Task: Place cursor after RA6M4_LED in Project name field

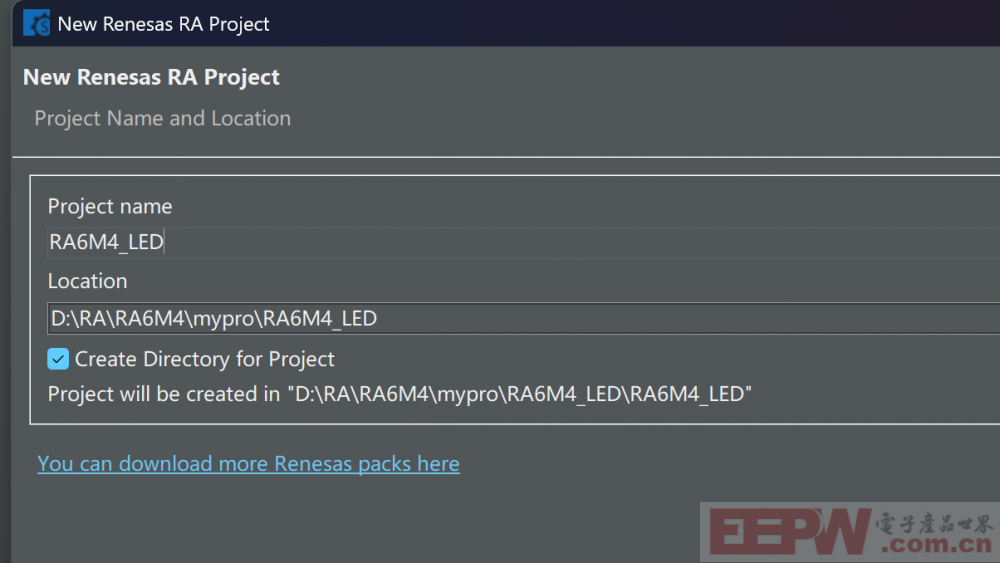Action: click(165, 242)
